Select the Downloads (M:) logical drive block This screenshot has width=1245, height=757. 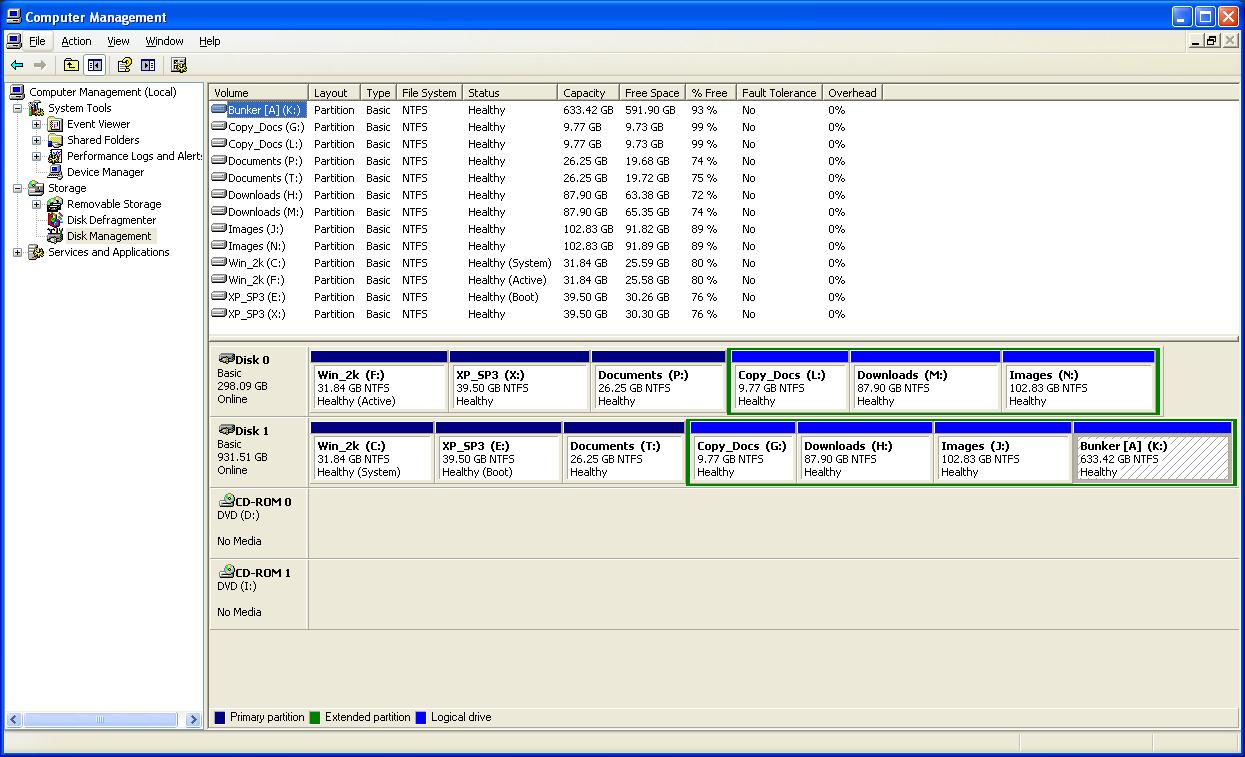pos(926,380)
